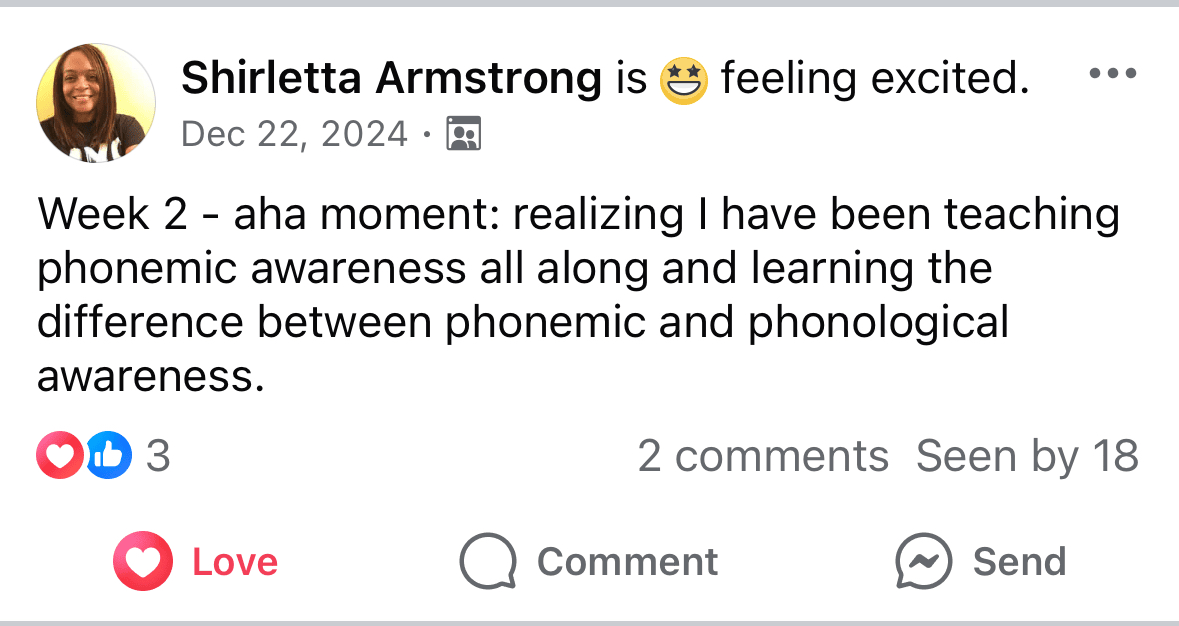The image size is (1179, 626).
Task: Open the three-dot post options menu
Action: tap(1113, 73)
